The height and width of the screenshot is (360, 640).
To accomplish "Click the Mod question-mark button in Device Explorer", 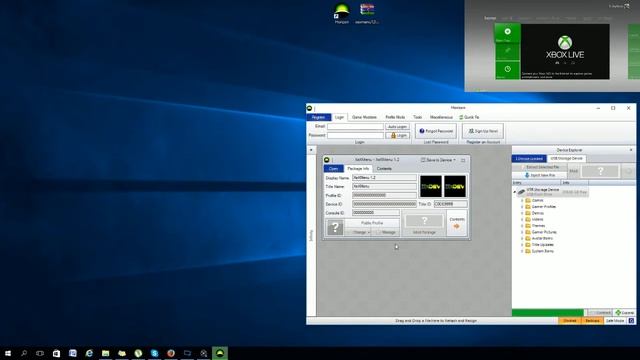I will point(600,171).
